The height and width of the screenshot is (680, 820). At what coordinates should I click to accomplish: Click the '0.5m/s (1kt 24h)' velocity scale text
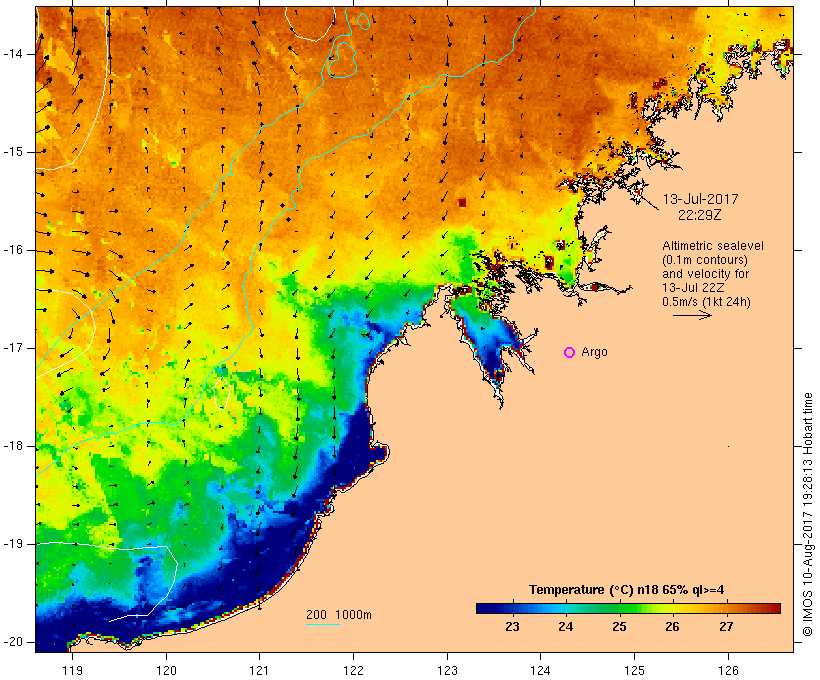point(706,302)
